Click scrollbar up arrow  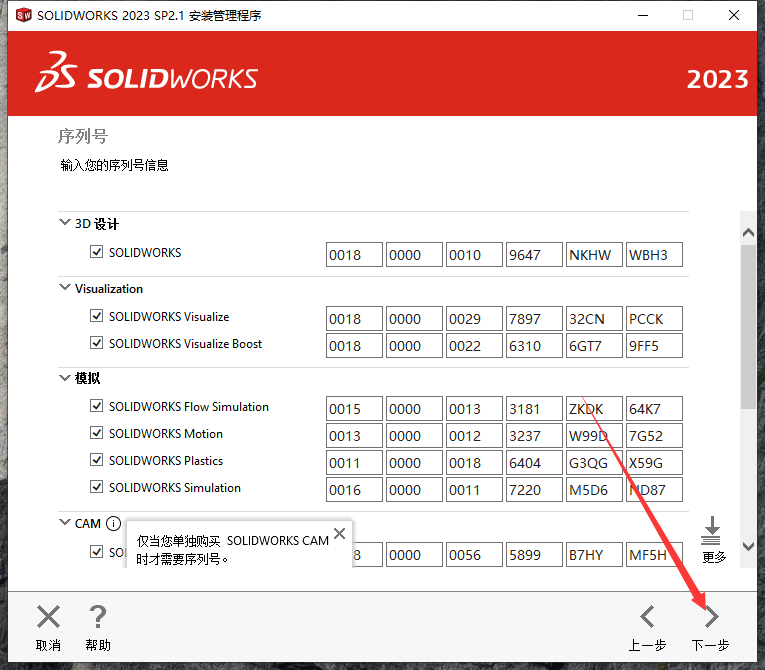tap(748, 233)
